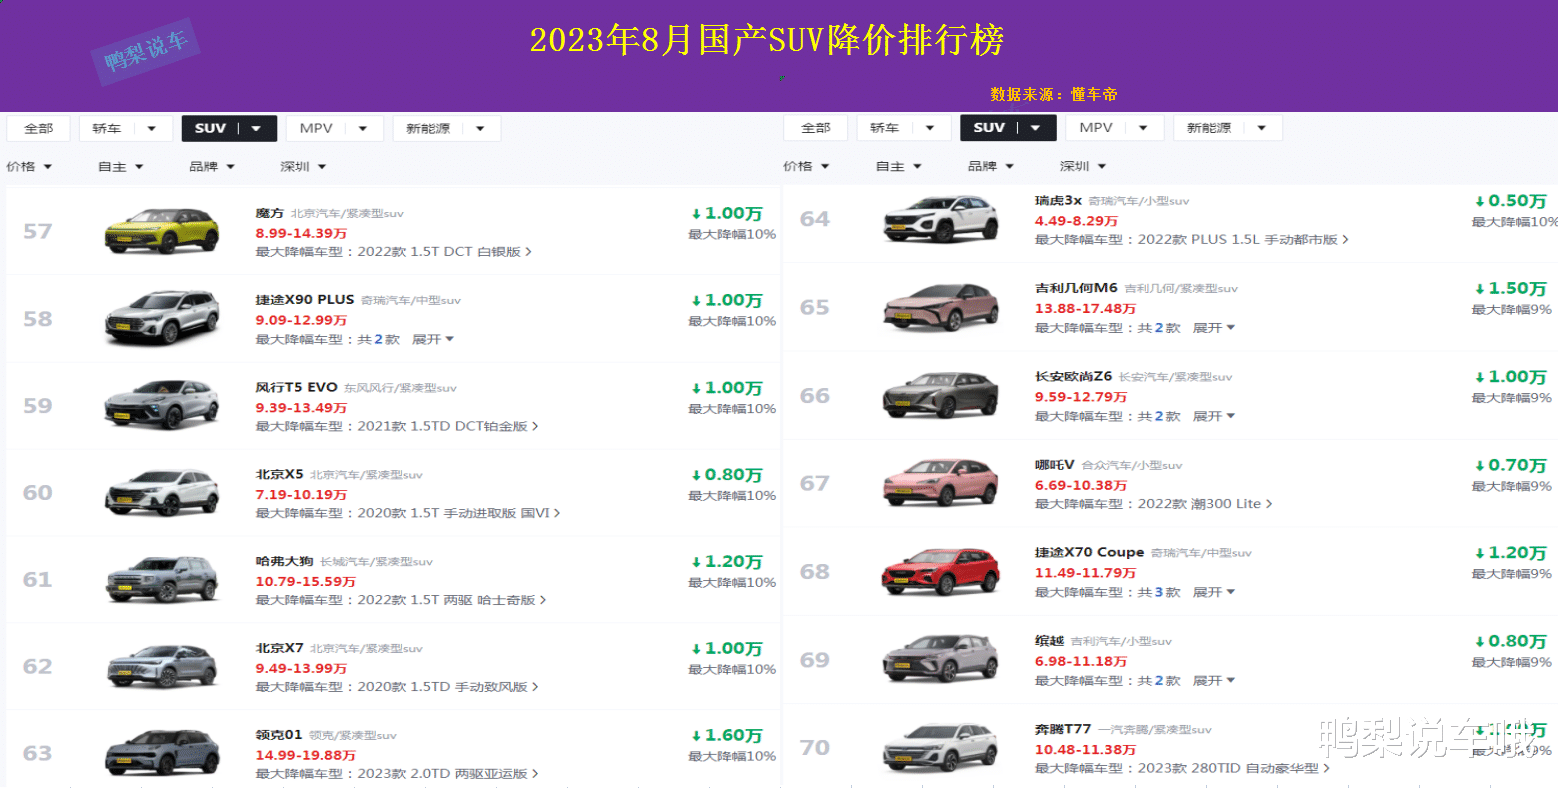The width and height of the screenshot is (1558, 788).
Task: Open the red 捷途X70 Coupe car thumbnail
Action: (x=941, y=571)
